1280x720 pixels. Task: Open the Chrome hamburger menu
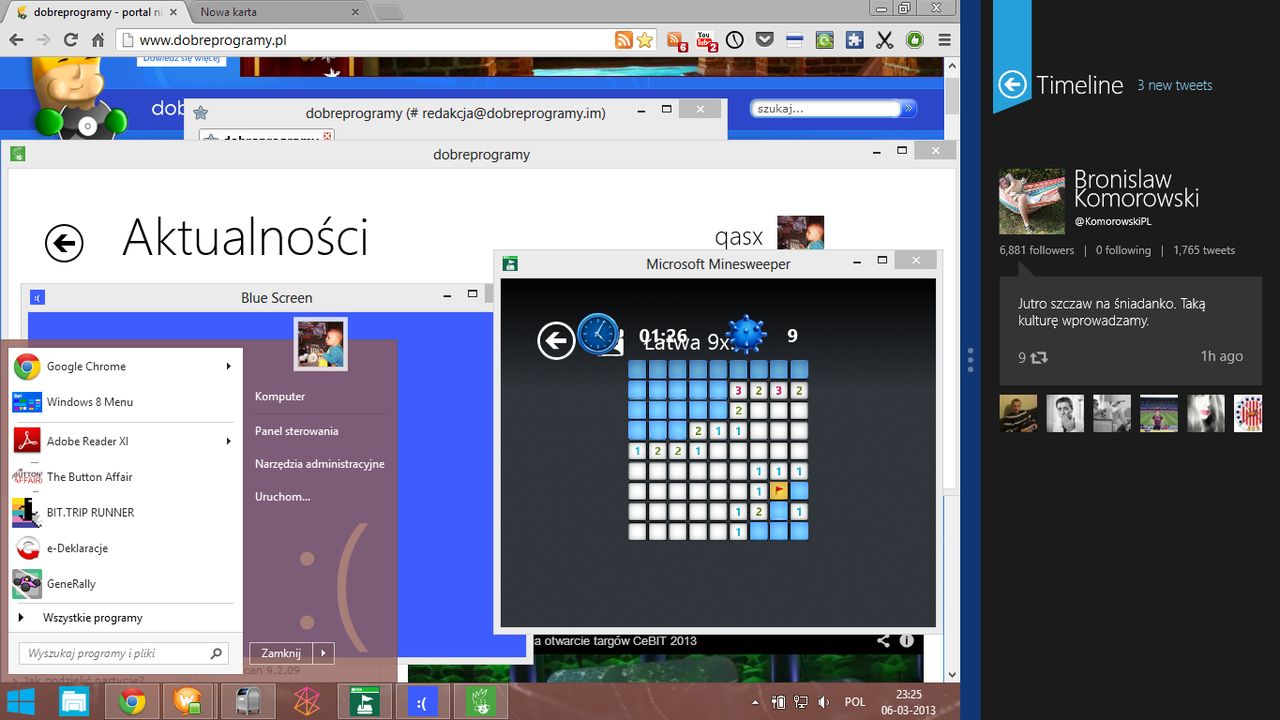pyautogui.click(x=944, y=40)
